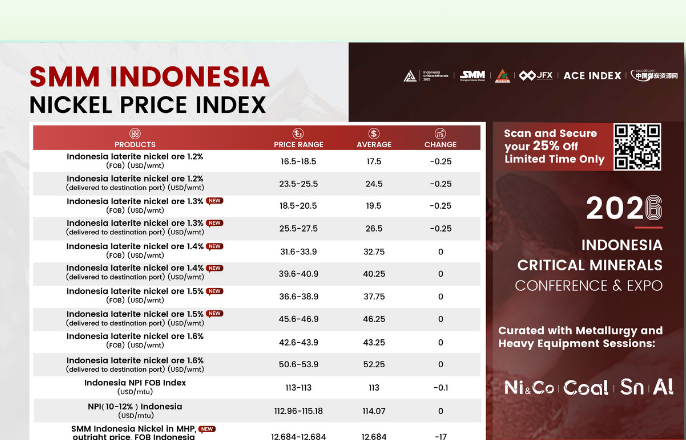The image size is (686, 440).
Task: Click NEW badge on 1.4% delivered row
Action: 214,268
